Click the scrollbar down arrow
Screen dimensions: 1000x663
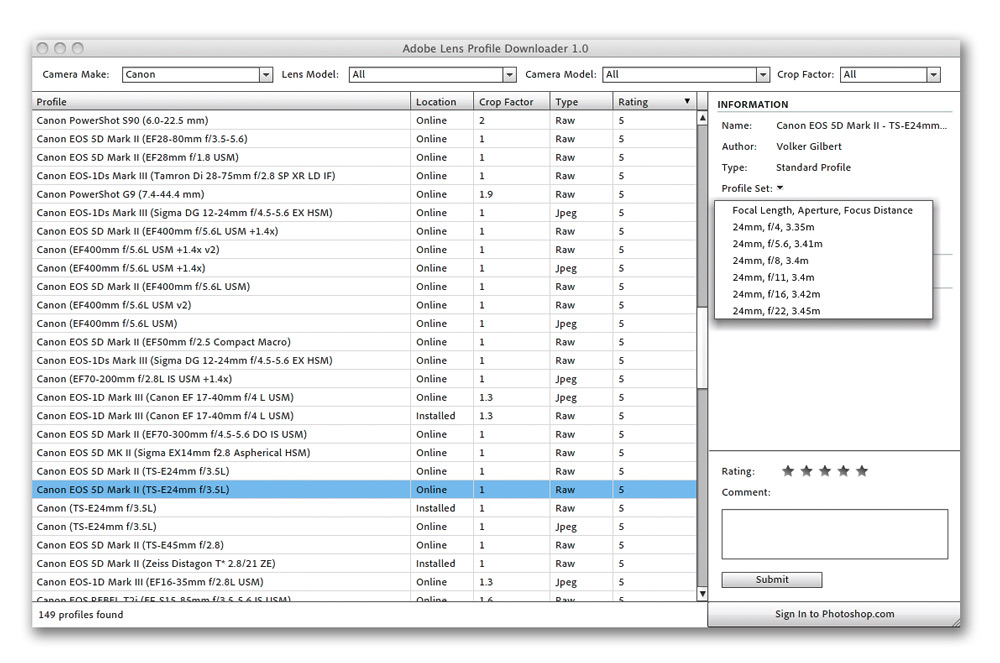pyautogui.click(x=702, y=594)
